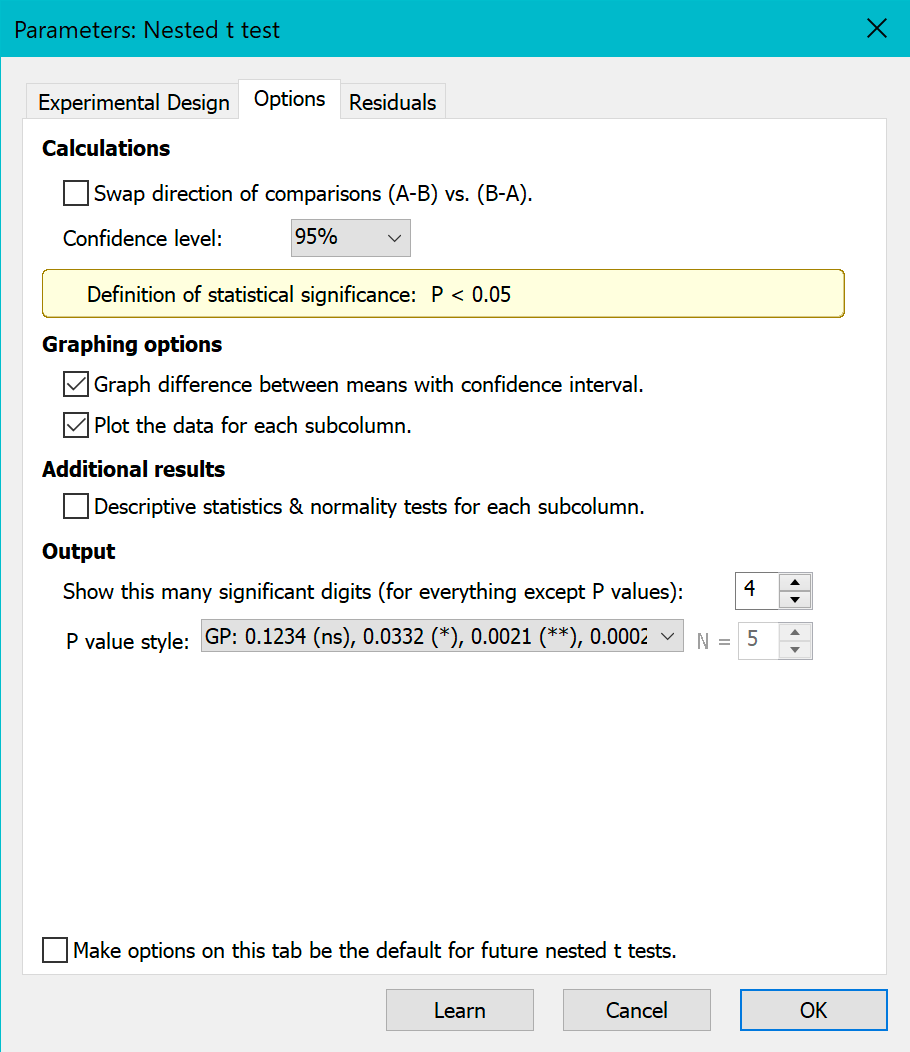Click the significant digits input field
Screen dimensions: 910x1052
click(756, 591)
